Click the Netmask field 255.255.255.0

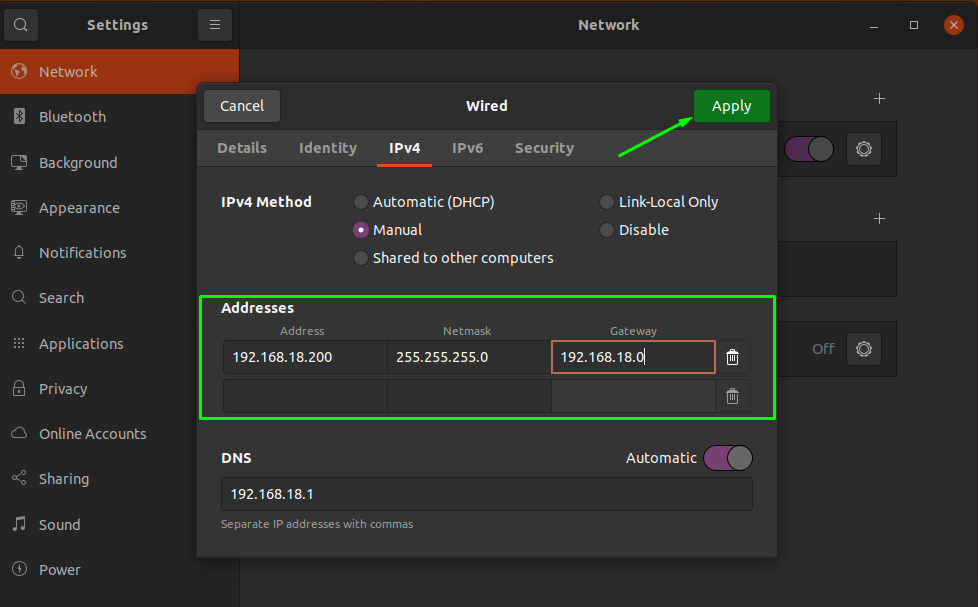pyautogui.click(x=469, y=357)
